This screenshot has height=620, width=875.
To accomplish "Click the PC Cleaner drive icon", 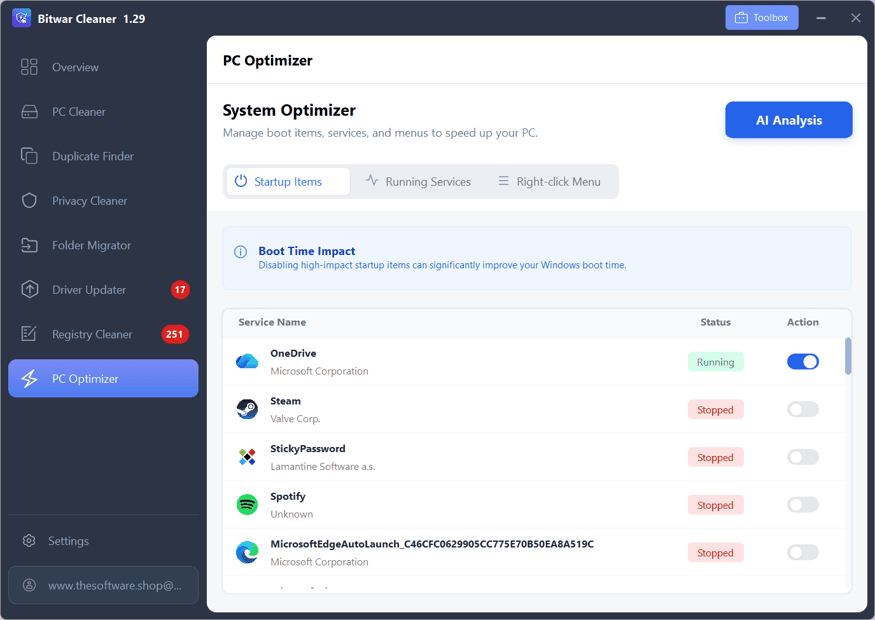I will point(30,112).
